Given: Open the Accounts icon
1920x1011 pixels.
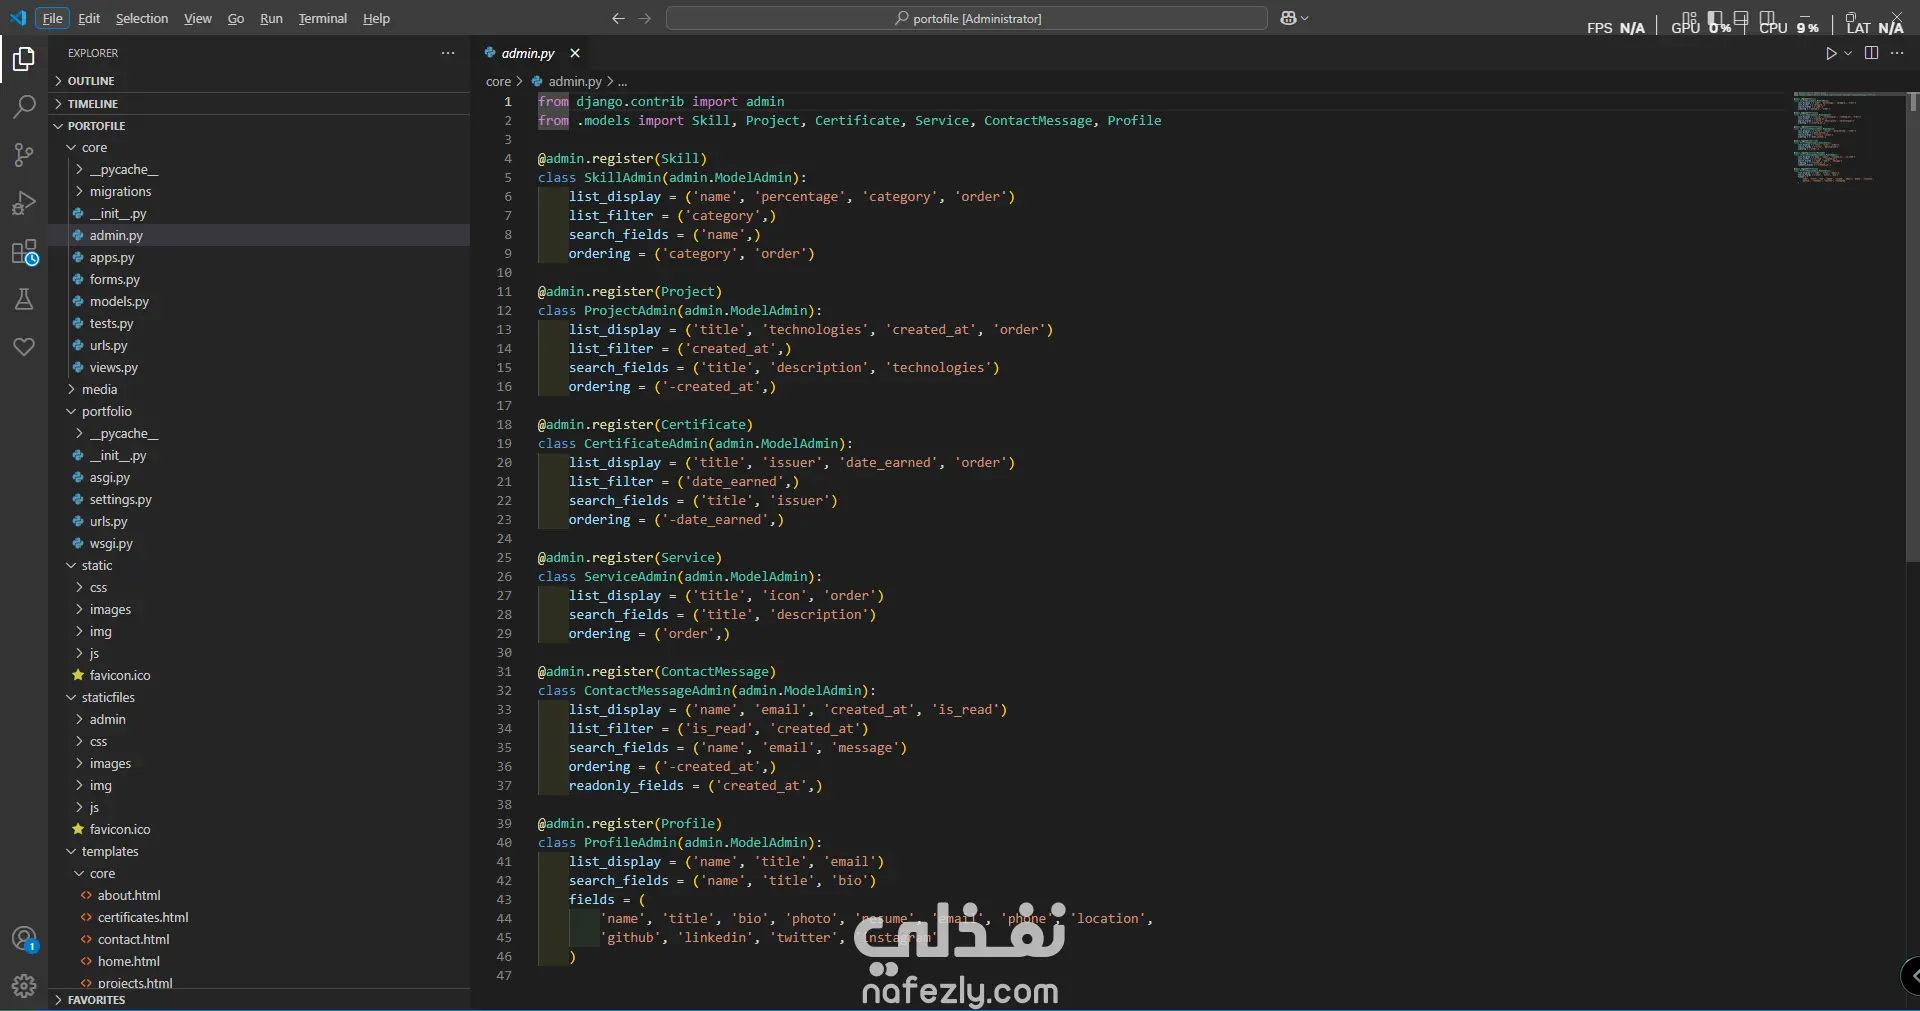Looking at the screenshot, I should pyautogui.click(x=24, y=939).
